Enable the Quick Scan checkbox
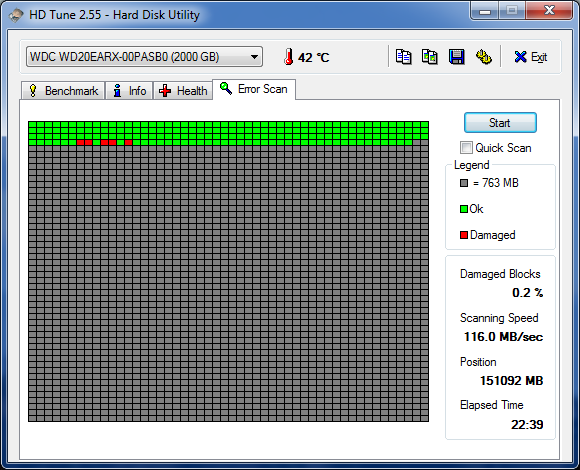The width and height of the screenshot is (580, 470). 466,148
